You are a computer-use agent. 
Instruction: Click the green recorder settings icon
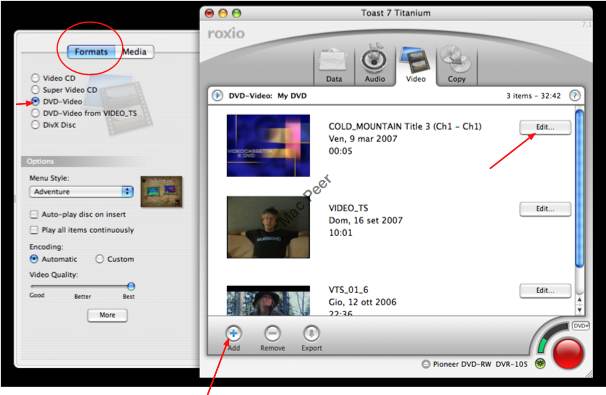tap(540, 363)
